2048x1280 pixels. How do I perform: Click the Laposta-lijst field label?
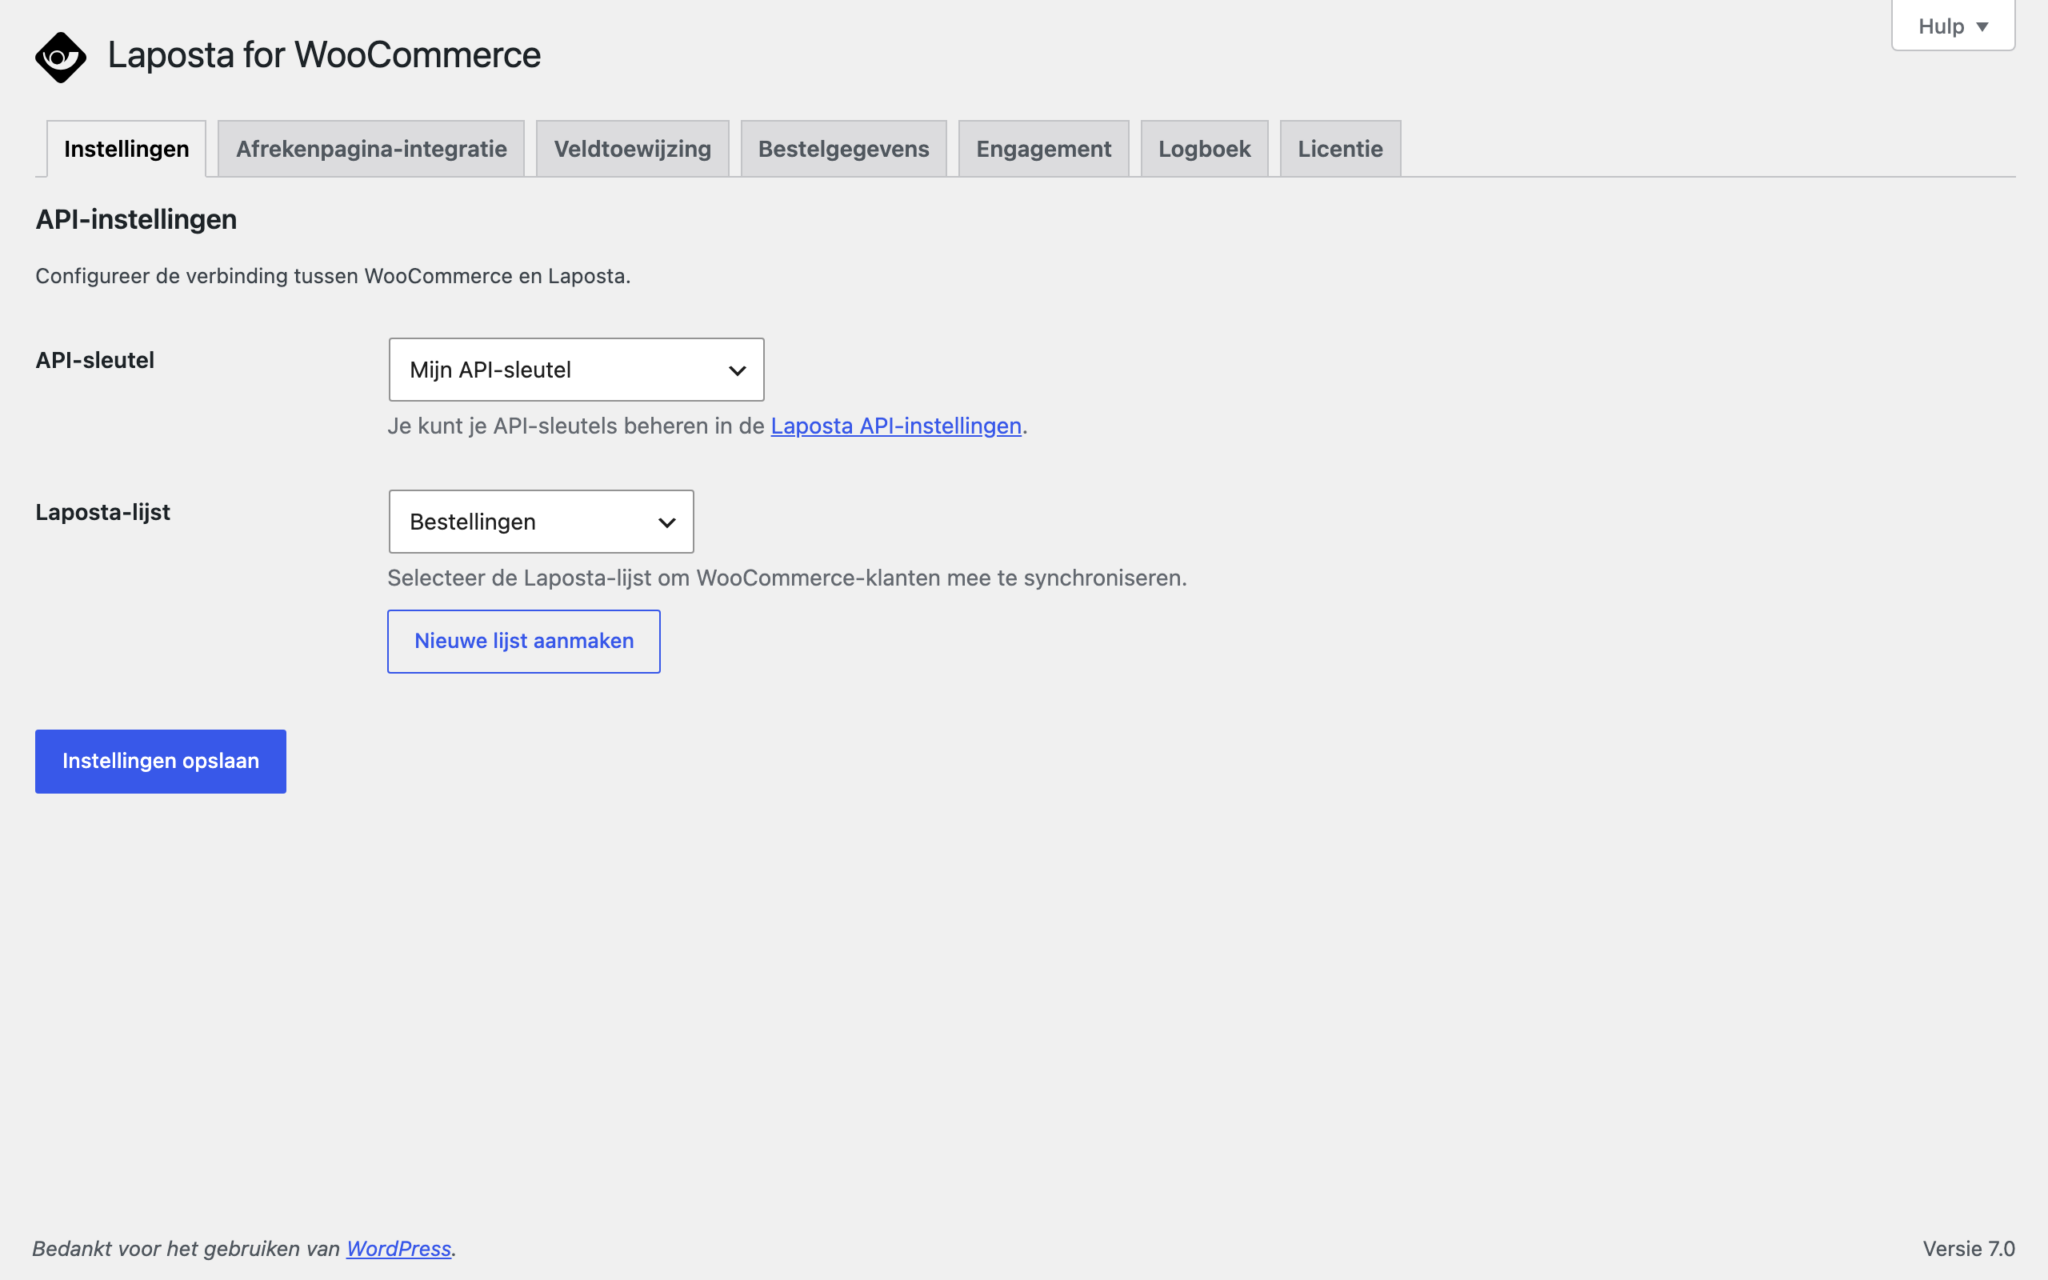[x=102, y=512]
